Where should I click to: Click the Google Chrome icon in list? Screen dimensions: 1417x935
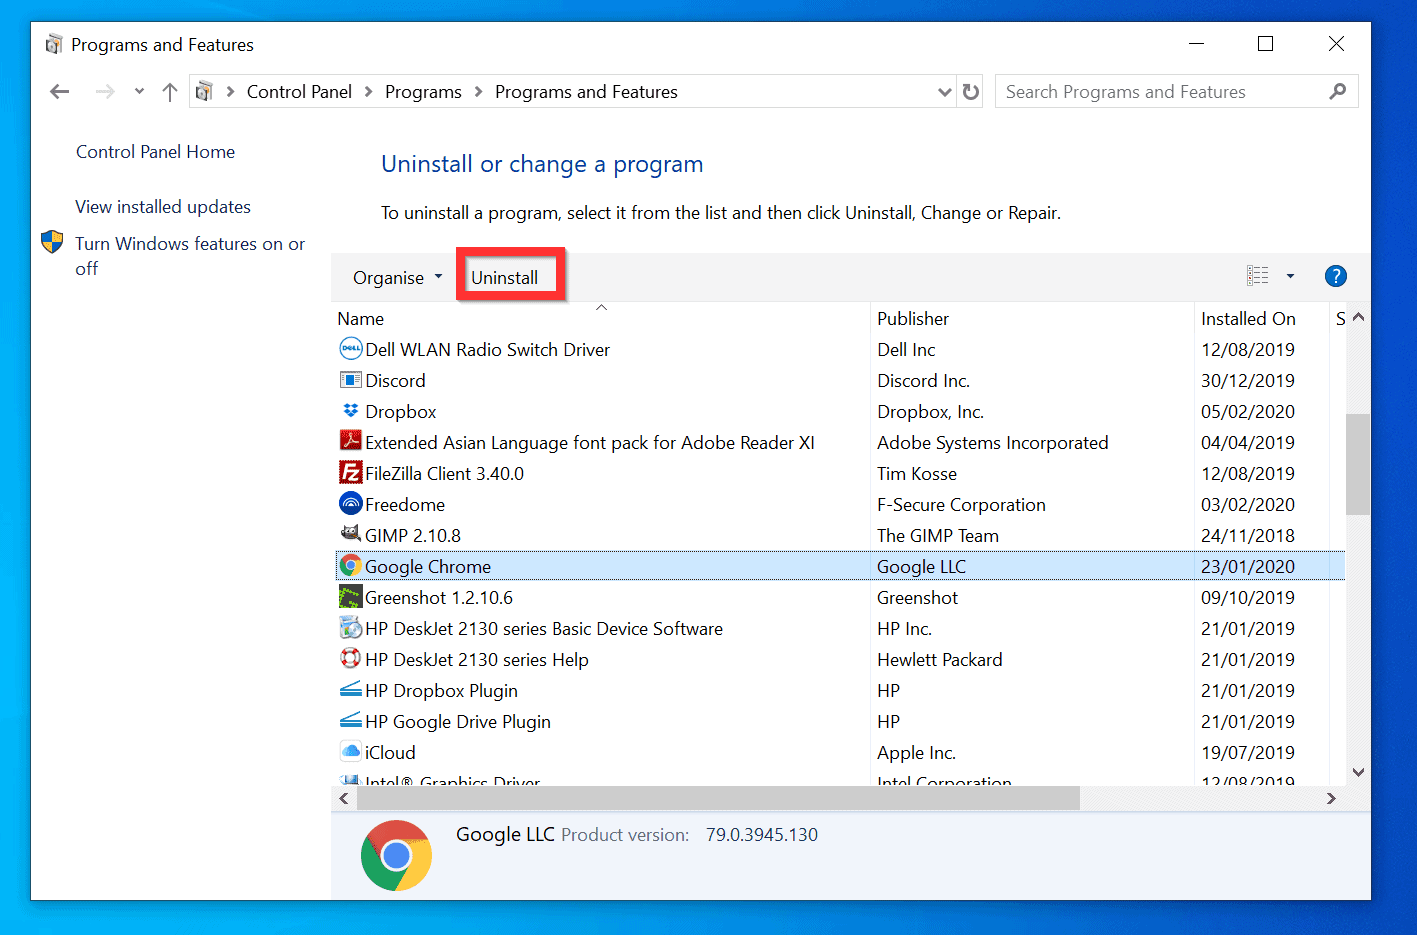pyautogui.click(x=350, y=565)
